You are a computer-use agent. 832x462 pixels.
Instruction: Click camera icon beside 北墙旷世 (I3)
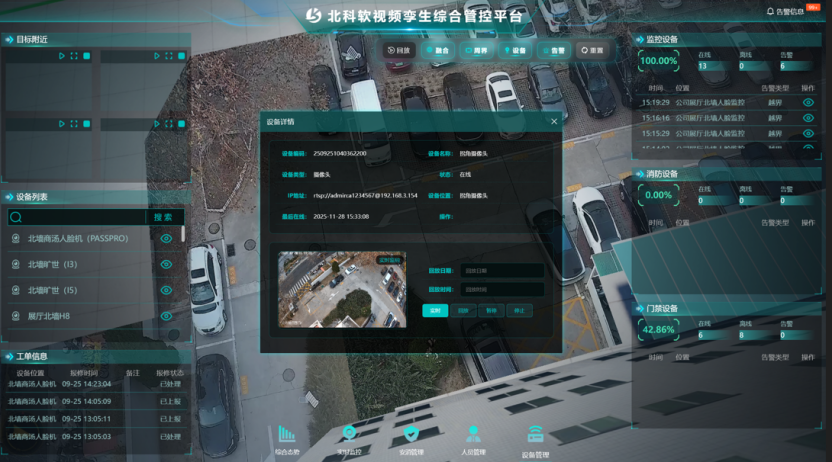pos(16,264)
